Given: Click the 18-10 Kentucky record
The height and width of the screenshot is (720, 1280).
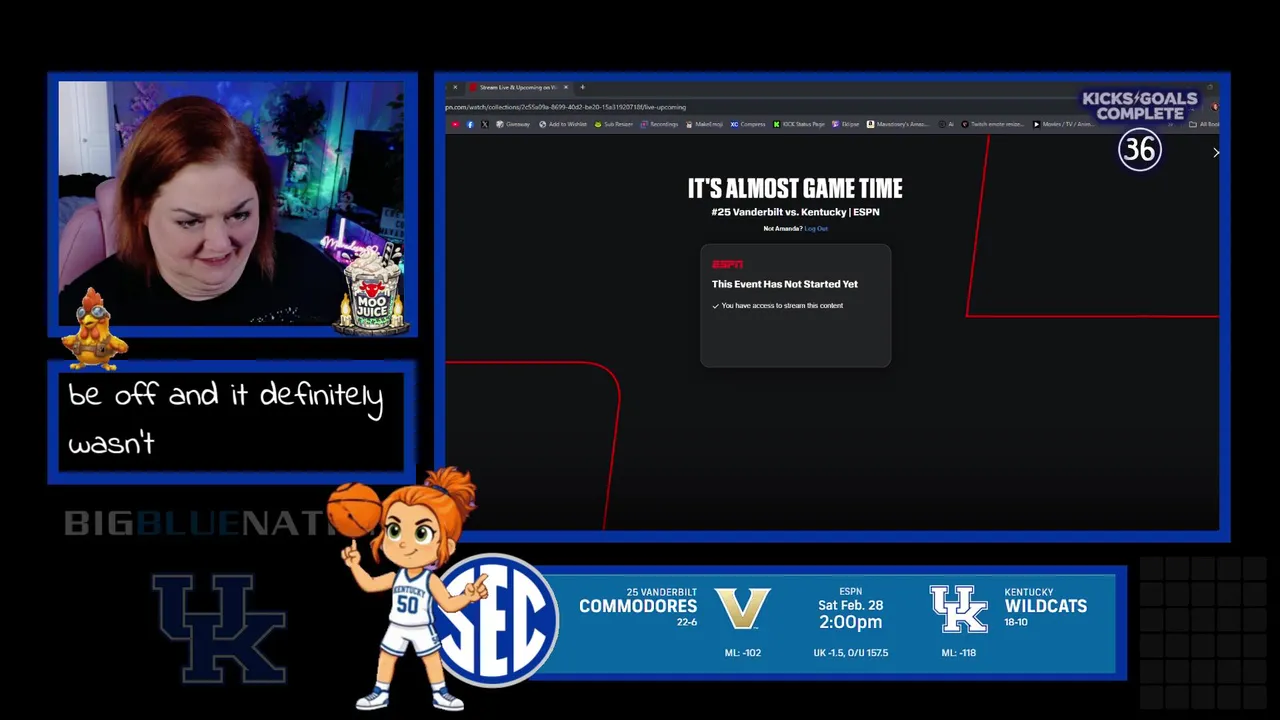Looking at the screenshot, I should [1016, 622].
